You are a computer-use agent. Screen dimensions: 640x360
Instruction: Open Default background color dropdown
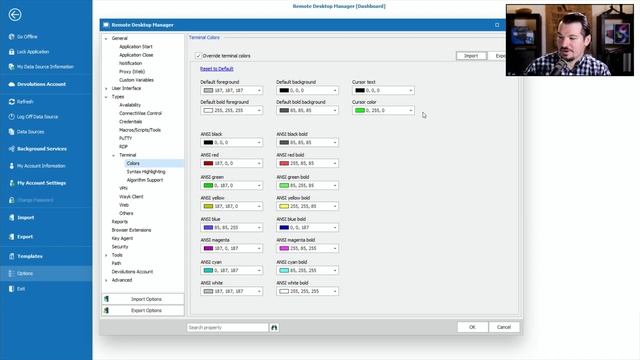(x=335, y=91)
